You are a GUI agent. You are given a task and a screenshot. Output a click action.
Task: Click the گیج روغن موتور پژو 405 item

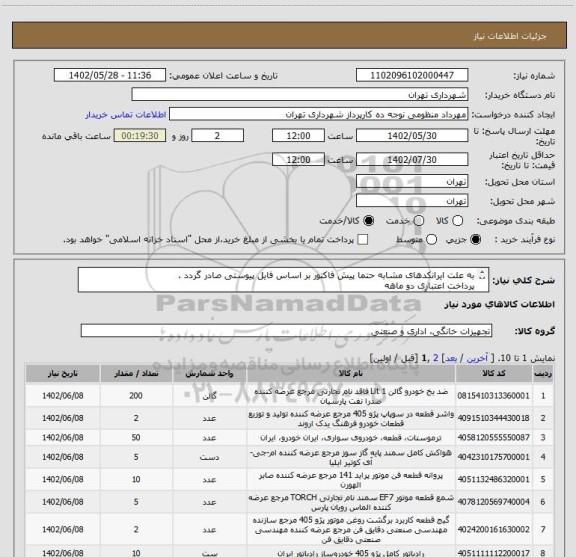point(351,530)
